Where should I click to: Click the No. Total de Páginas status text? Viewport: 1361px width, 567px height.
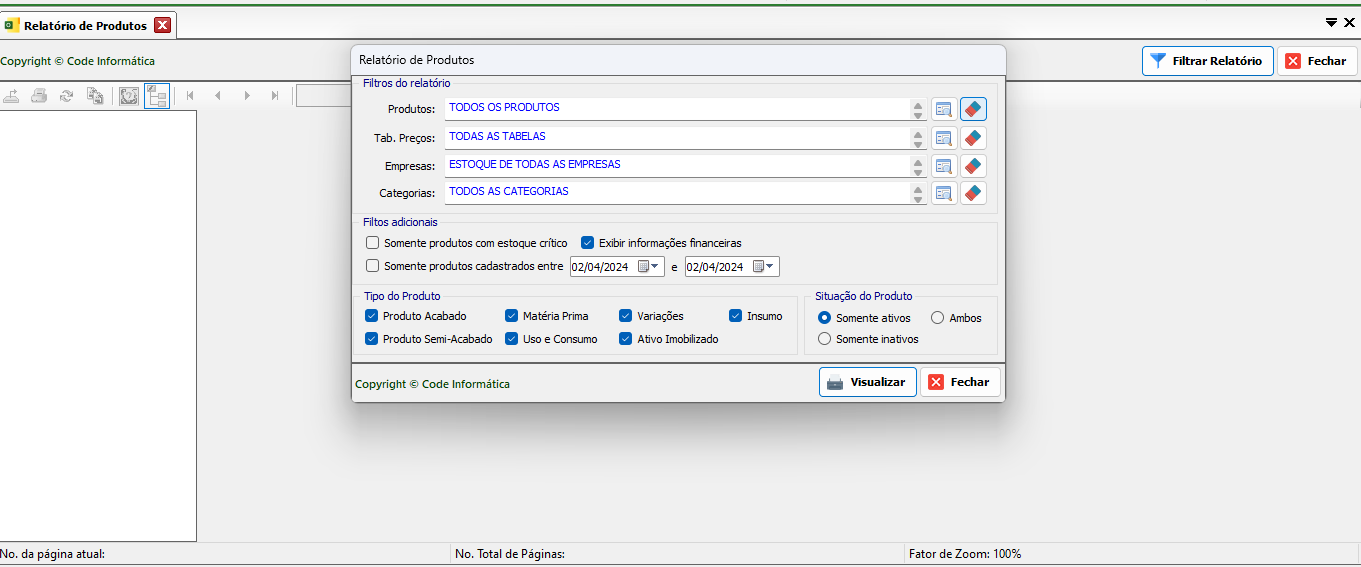point(510,553)
